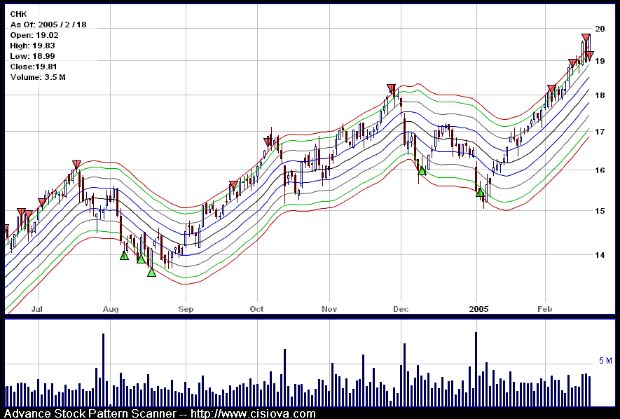The height and width of the screenshot is (419, 620).
Task: Click the Sep month label
Action: 186,309
